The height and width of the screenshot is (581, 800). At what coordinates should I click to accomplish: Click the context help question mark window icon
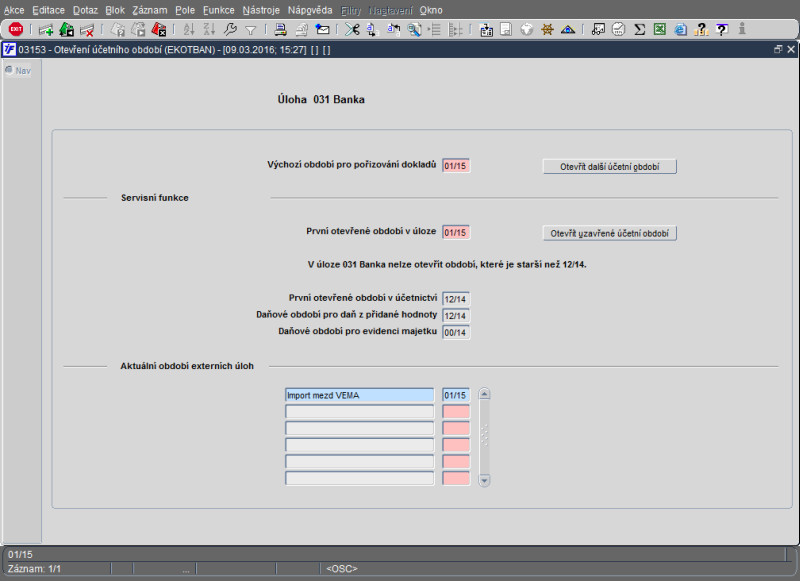(x=721, y=30)
